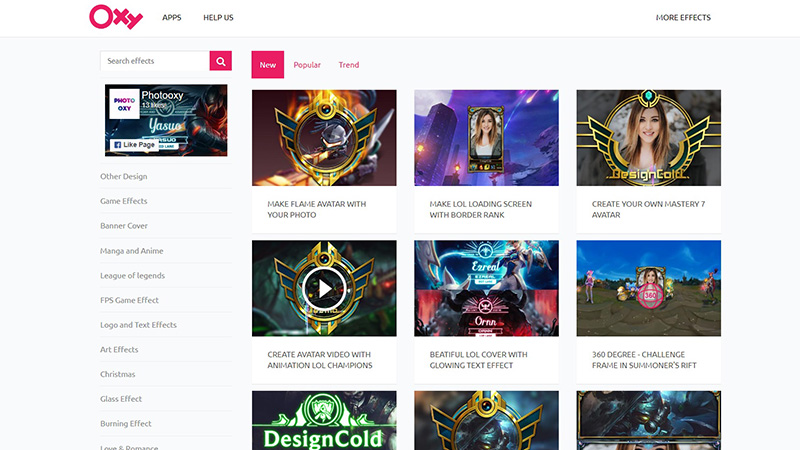Viewport: 800px width, 450px height.
Task: Click the magnifier search button
Action: click(x=220, y=61)
